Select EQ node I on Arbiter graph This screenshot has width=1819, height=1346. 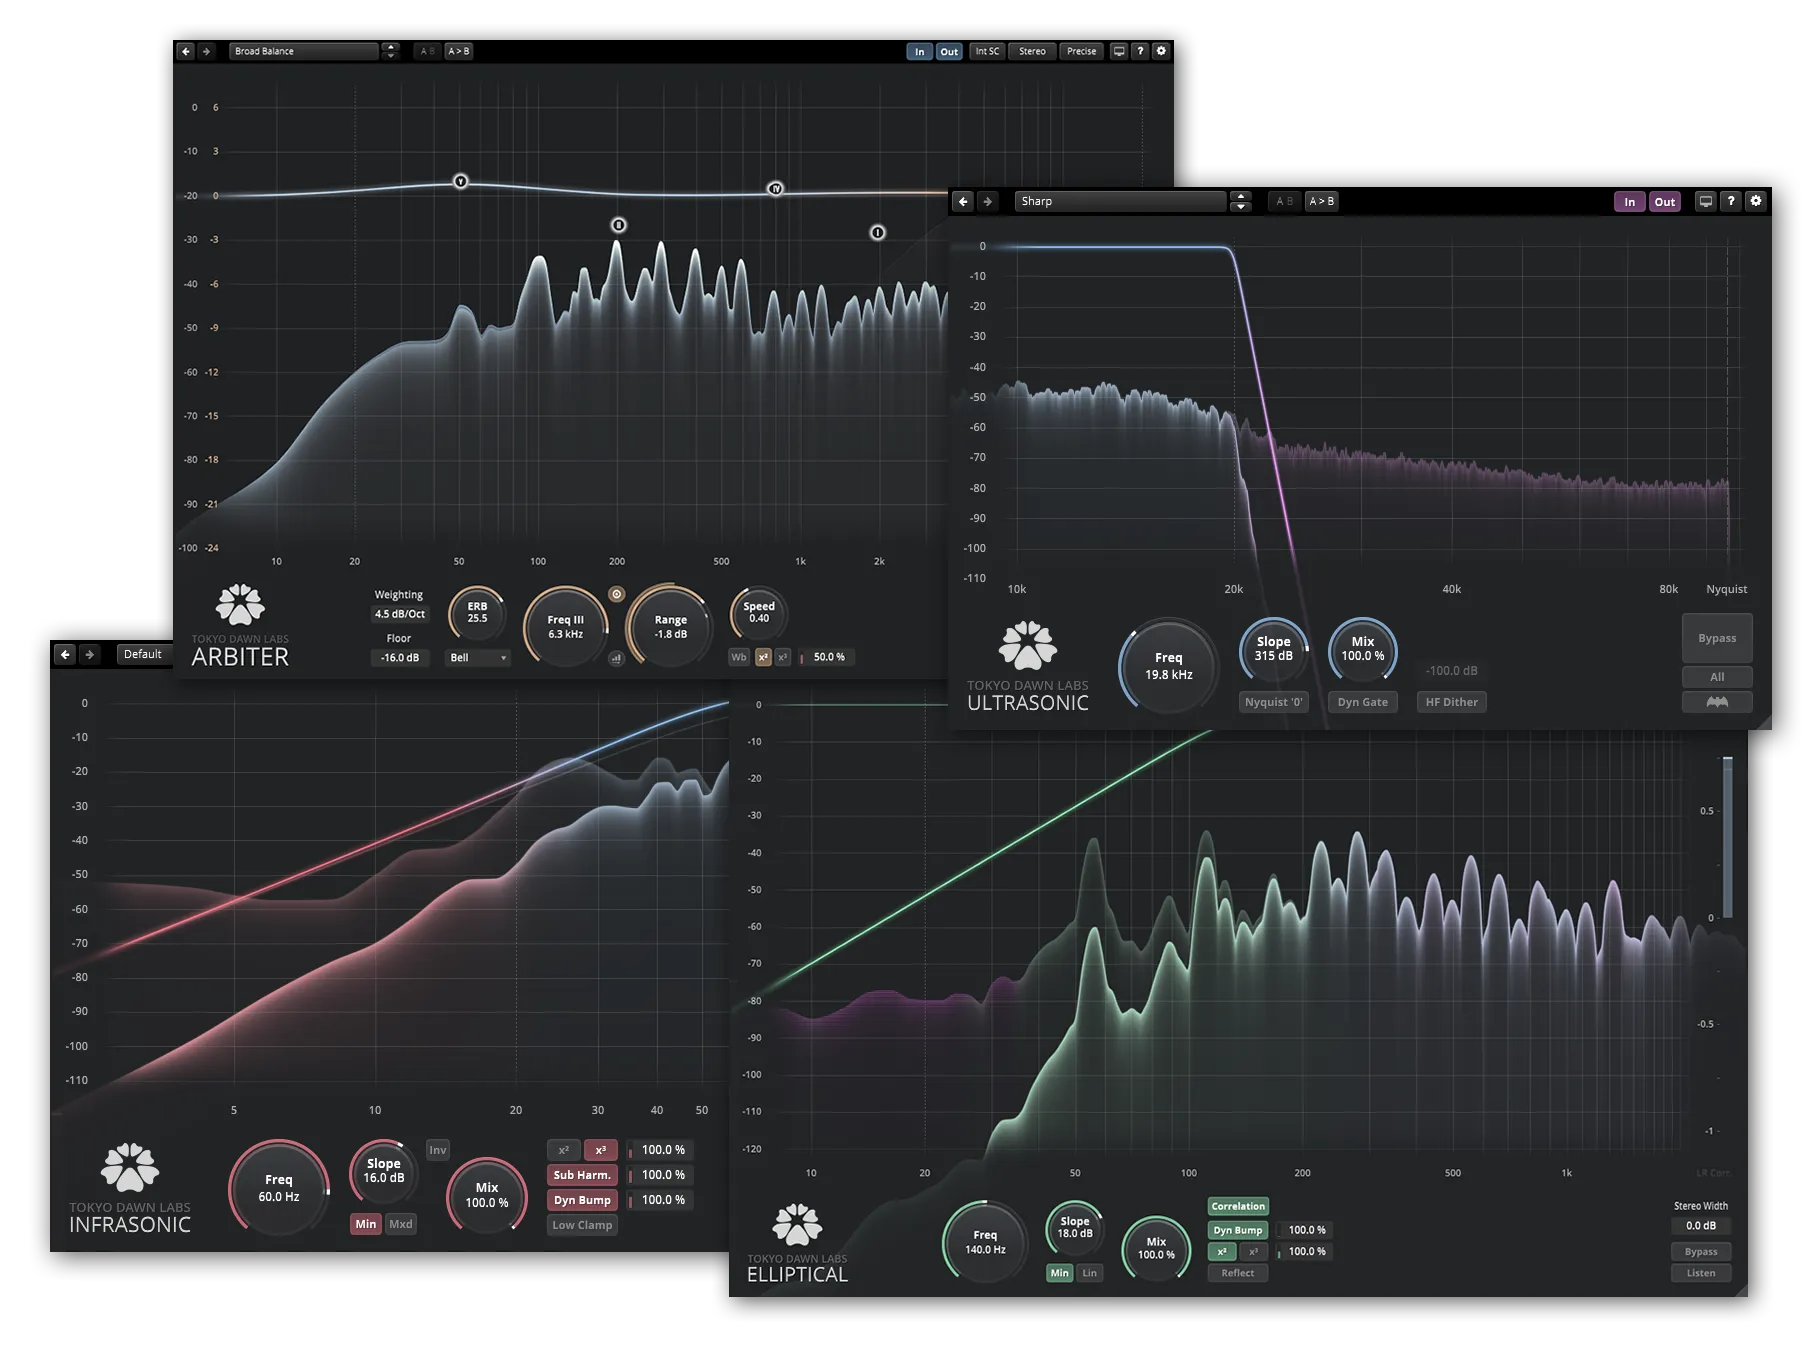point(878,232)
